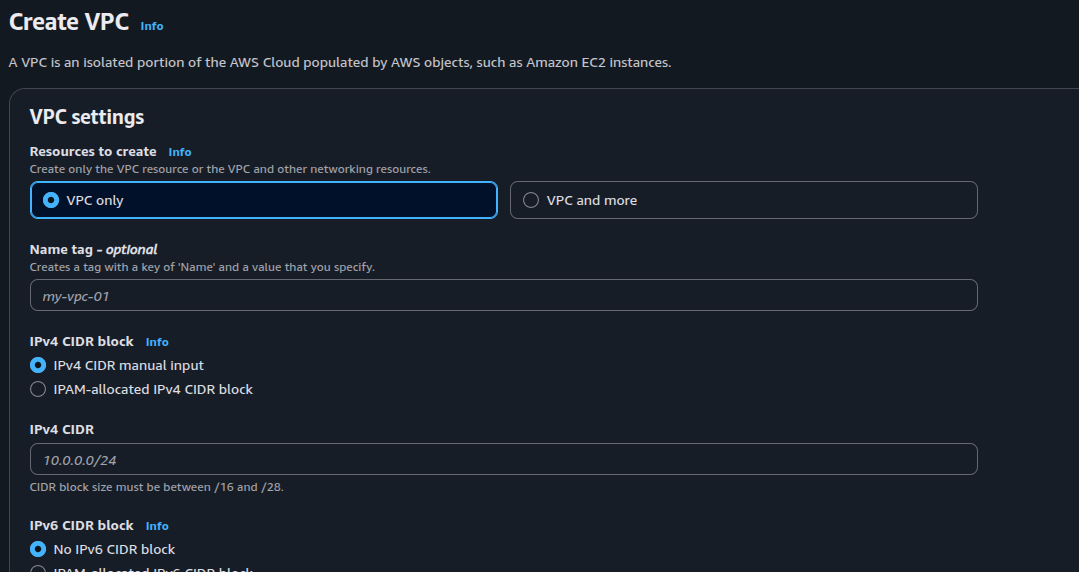Click the Resources to create label
The height and width of the screenshot is (572, 1079).
tap(93, 151)
